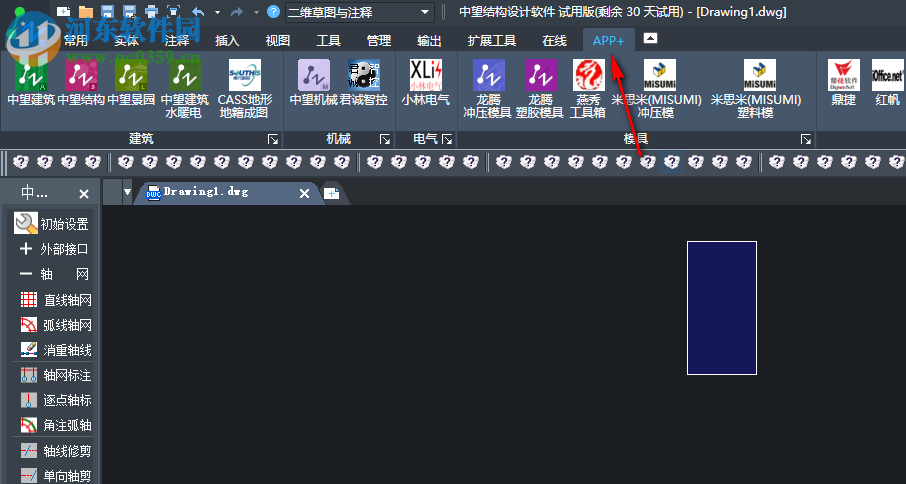Select the 轴线修剪 tool
Image resolution: width=906 pixels, height=484 pixels.
point(56,451)
